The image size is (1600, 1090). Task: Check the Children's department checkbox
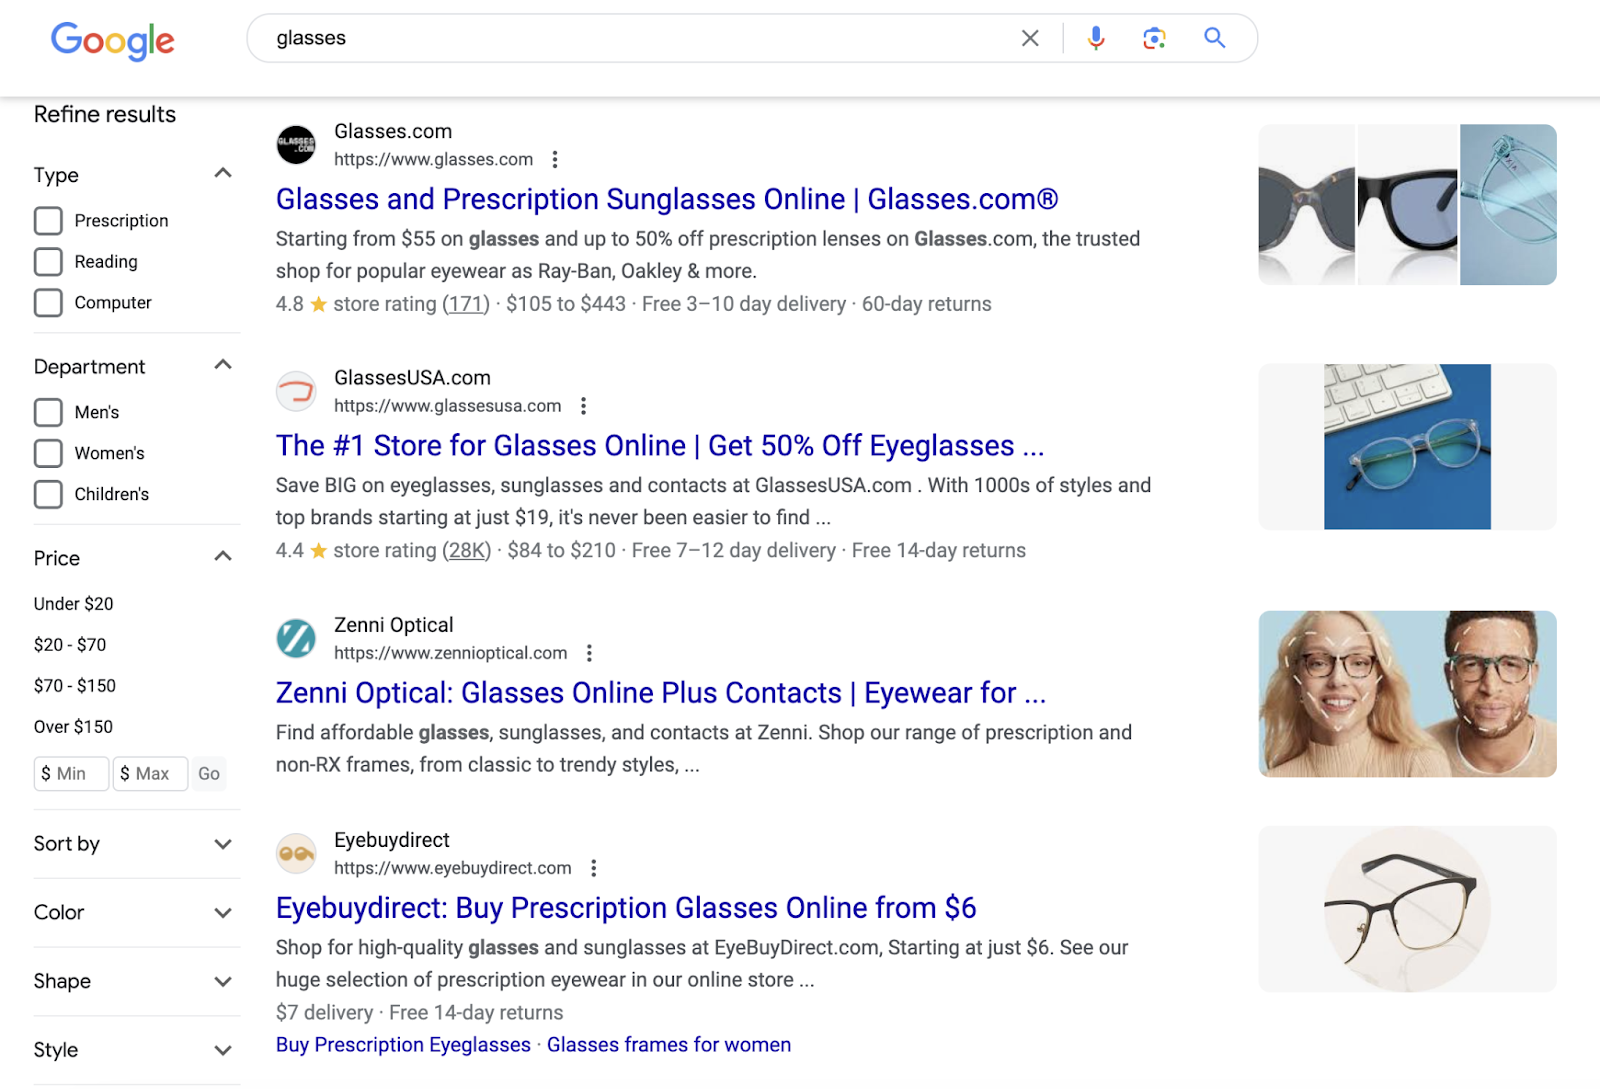47,494
